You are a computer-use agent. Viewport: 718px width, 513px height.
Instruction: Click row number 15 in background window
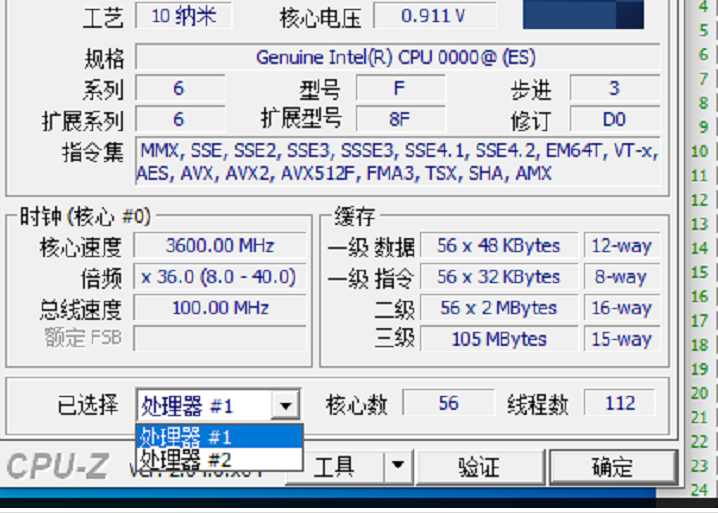click(x=699, y=272)
